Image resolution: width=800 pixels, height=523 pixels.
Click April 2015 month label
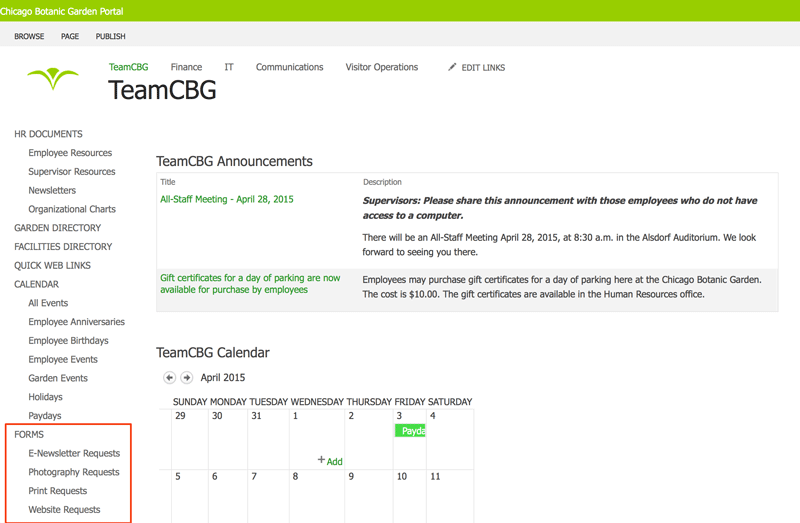223,378
